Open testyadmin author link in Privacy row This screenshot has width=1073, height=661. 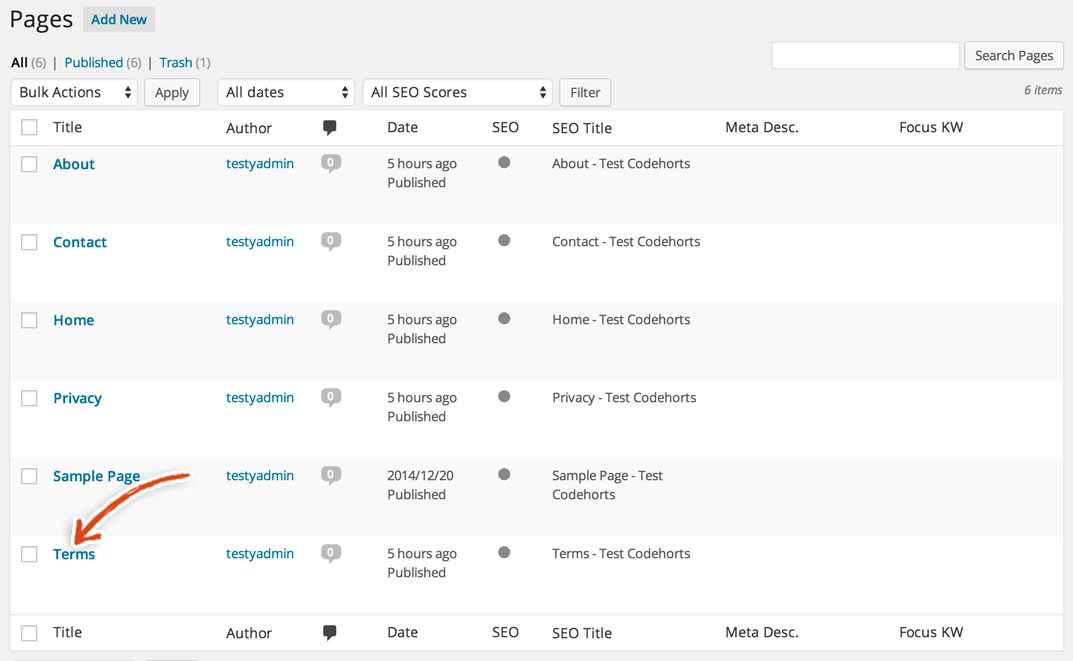[260, 398]
